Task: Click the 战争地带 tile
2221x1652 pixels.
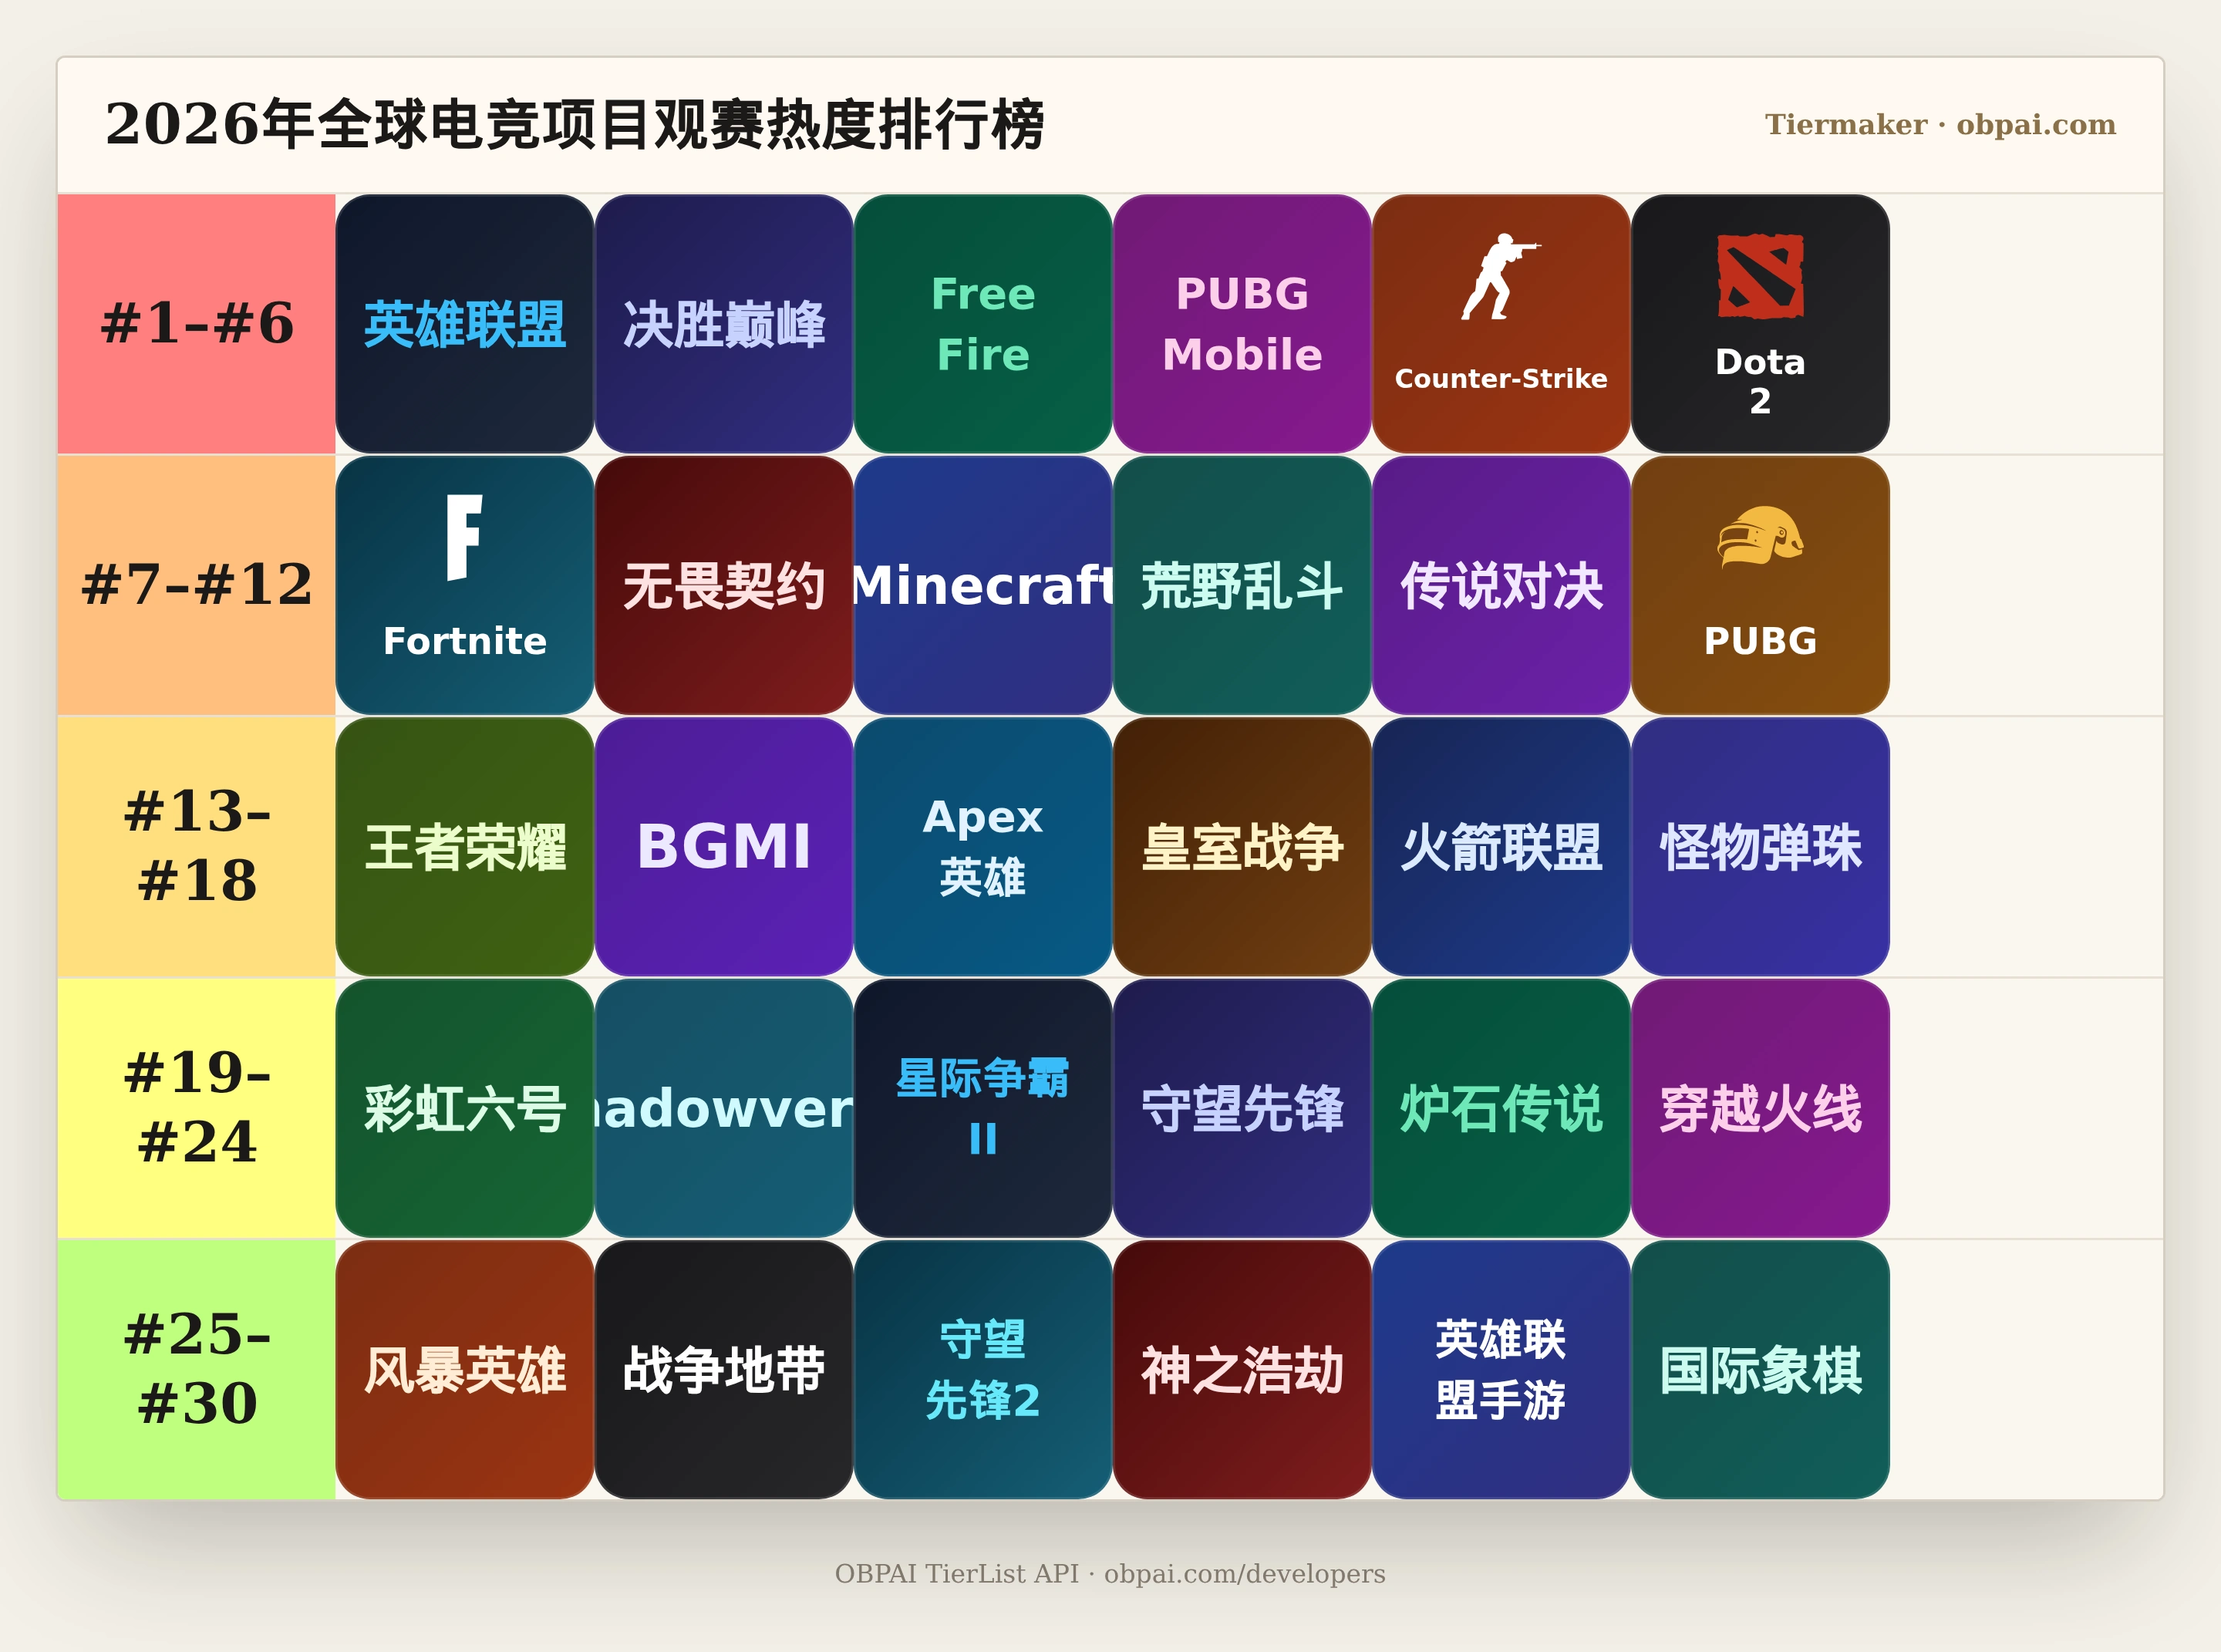Action: pos(724,1370)
